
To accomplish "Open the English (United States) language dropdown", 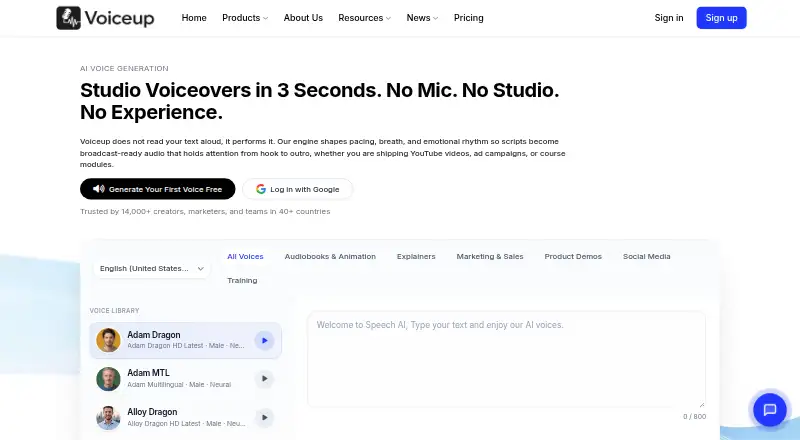I will click(x=152, y=268).
